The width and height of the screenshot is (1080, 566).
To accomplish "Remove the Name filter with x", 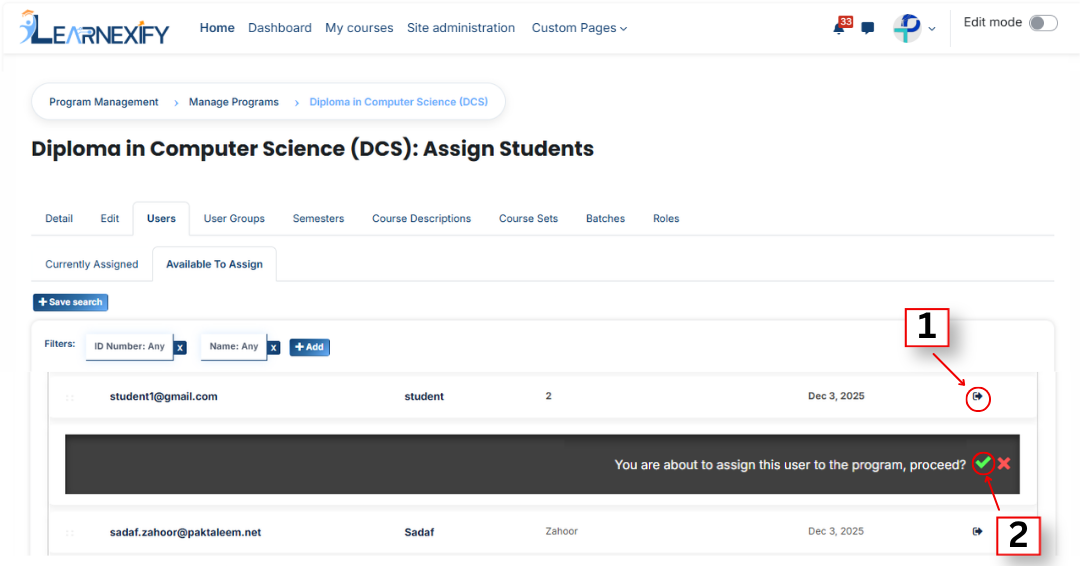I will click(x=273, y=348).
